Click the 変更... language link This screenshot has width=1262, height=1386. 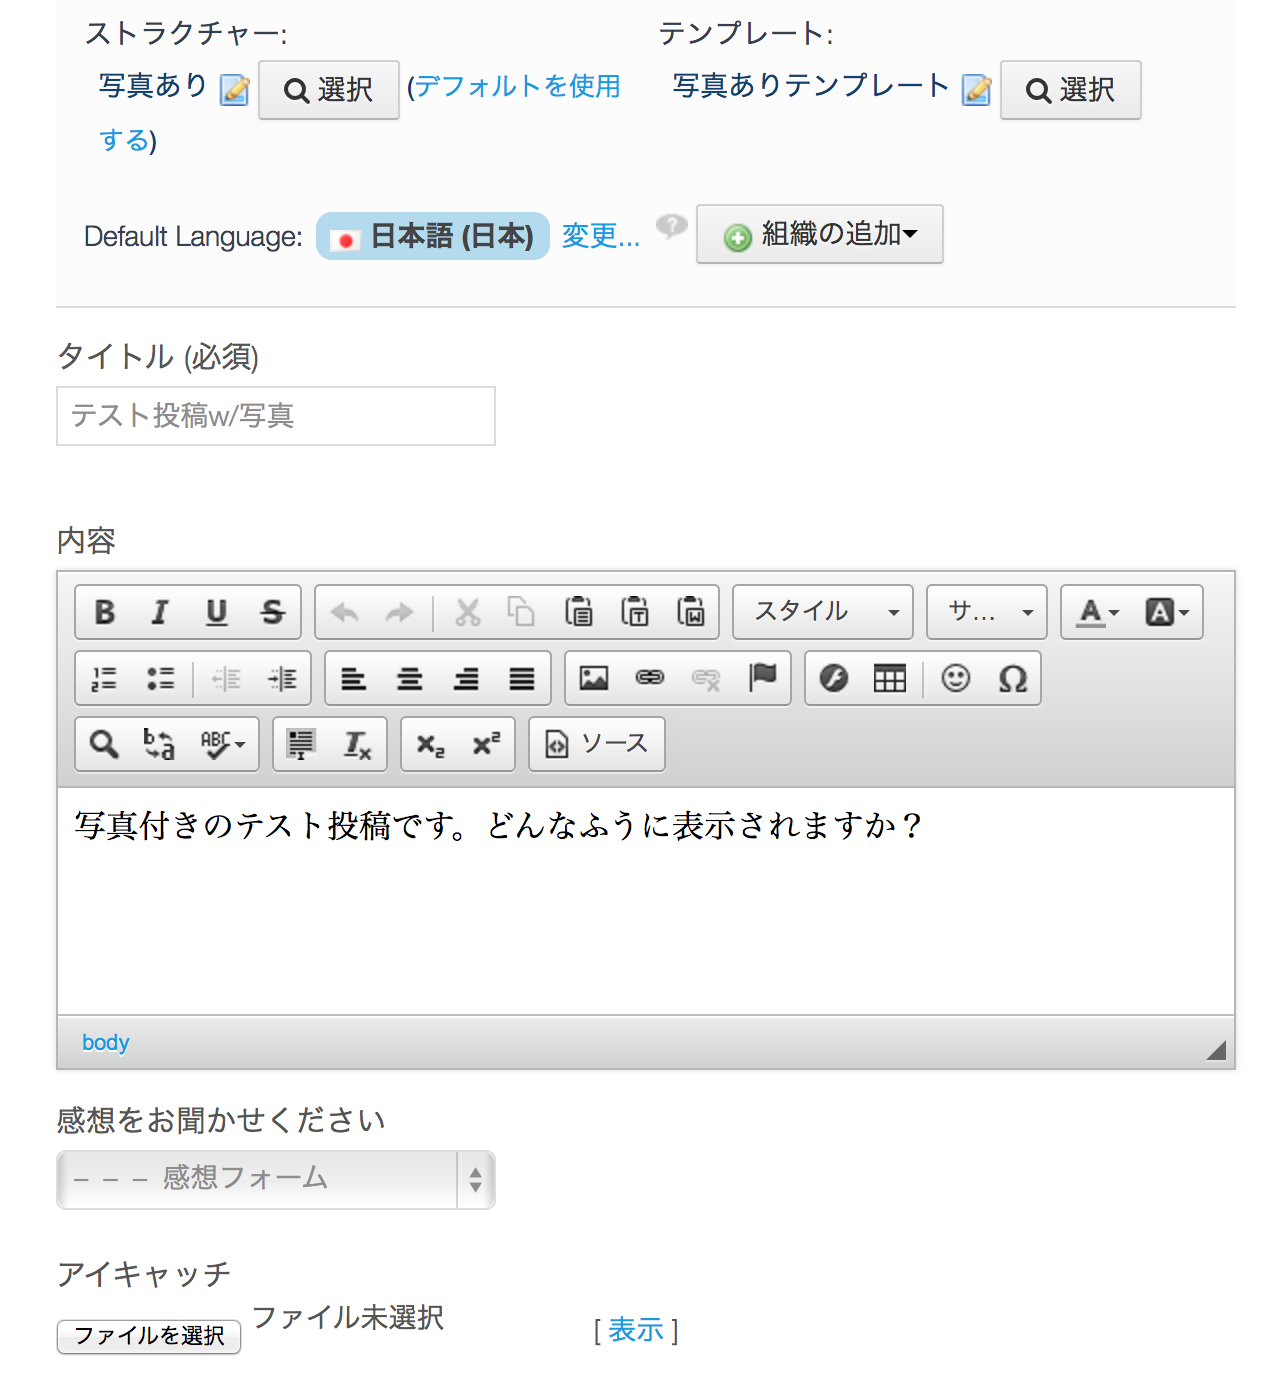[x=600, y=236]
